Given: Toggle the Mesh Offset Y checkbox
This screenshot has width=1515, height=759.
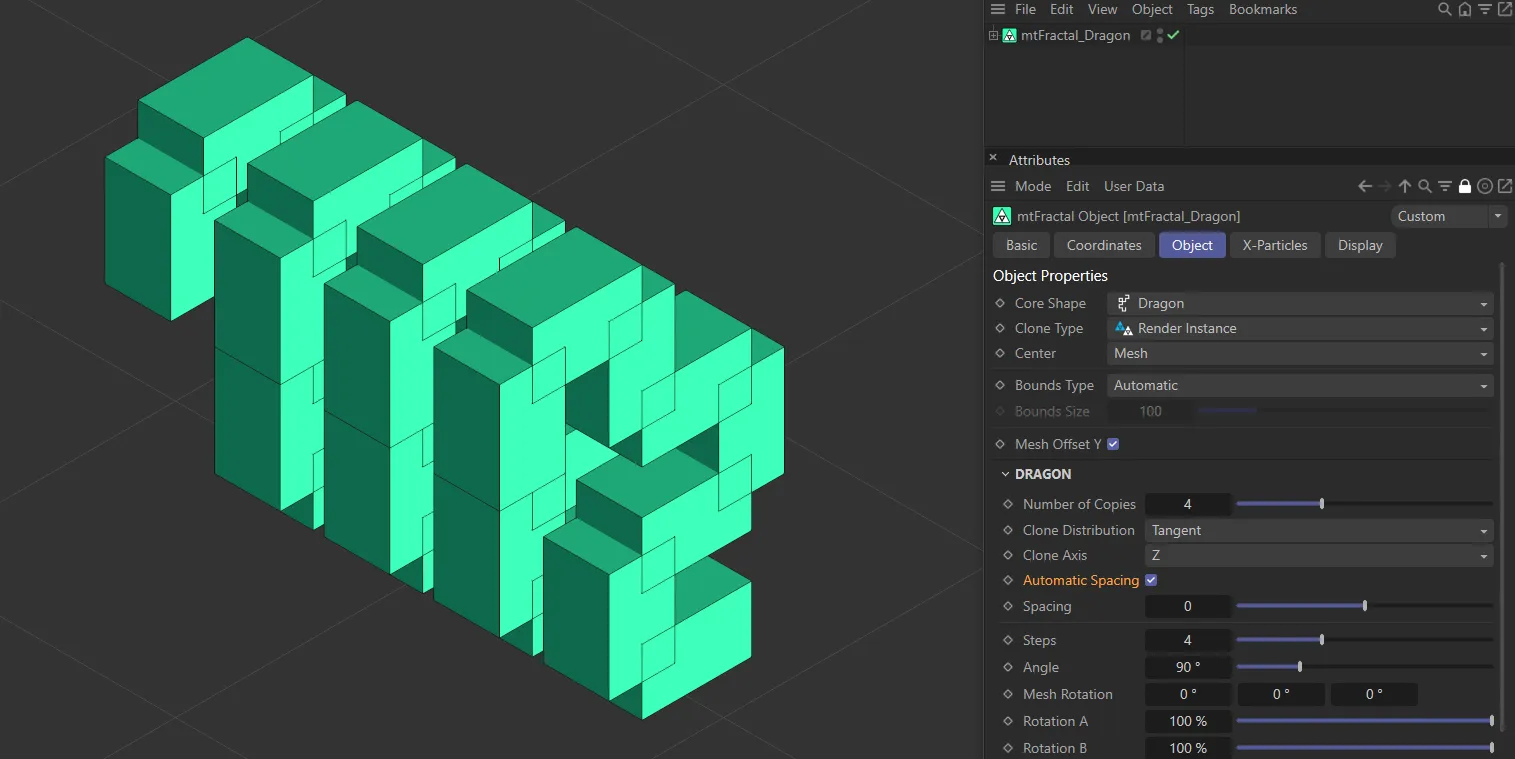Looking at the screenshot, I should pyautogui.click(x=1113, y=444).
